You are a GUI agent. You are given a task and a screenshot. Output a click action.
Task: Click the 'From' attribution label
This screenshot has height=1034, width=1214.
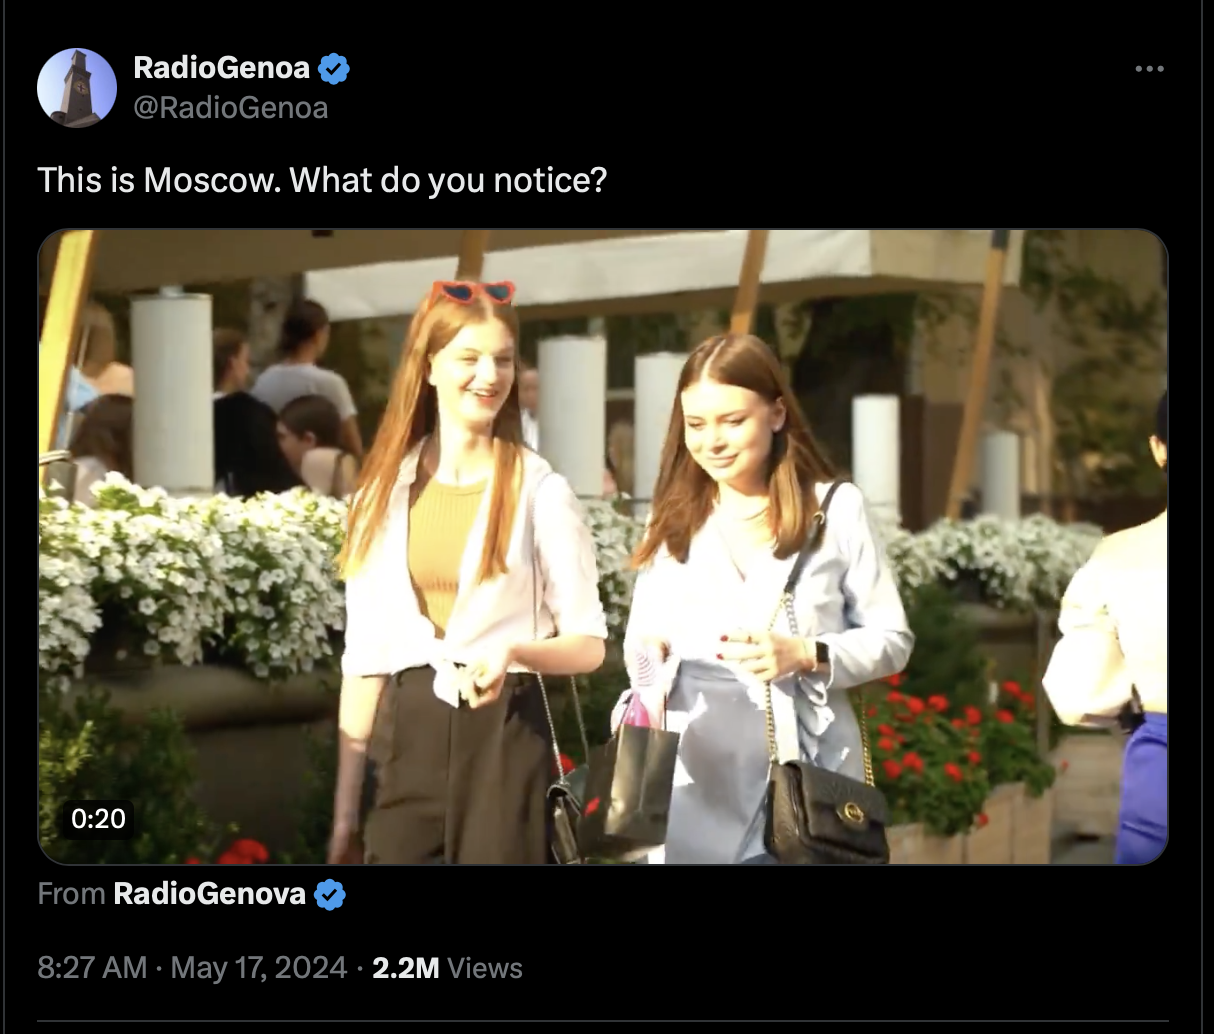[71, 893]
